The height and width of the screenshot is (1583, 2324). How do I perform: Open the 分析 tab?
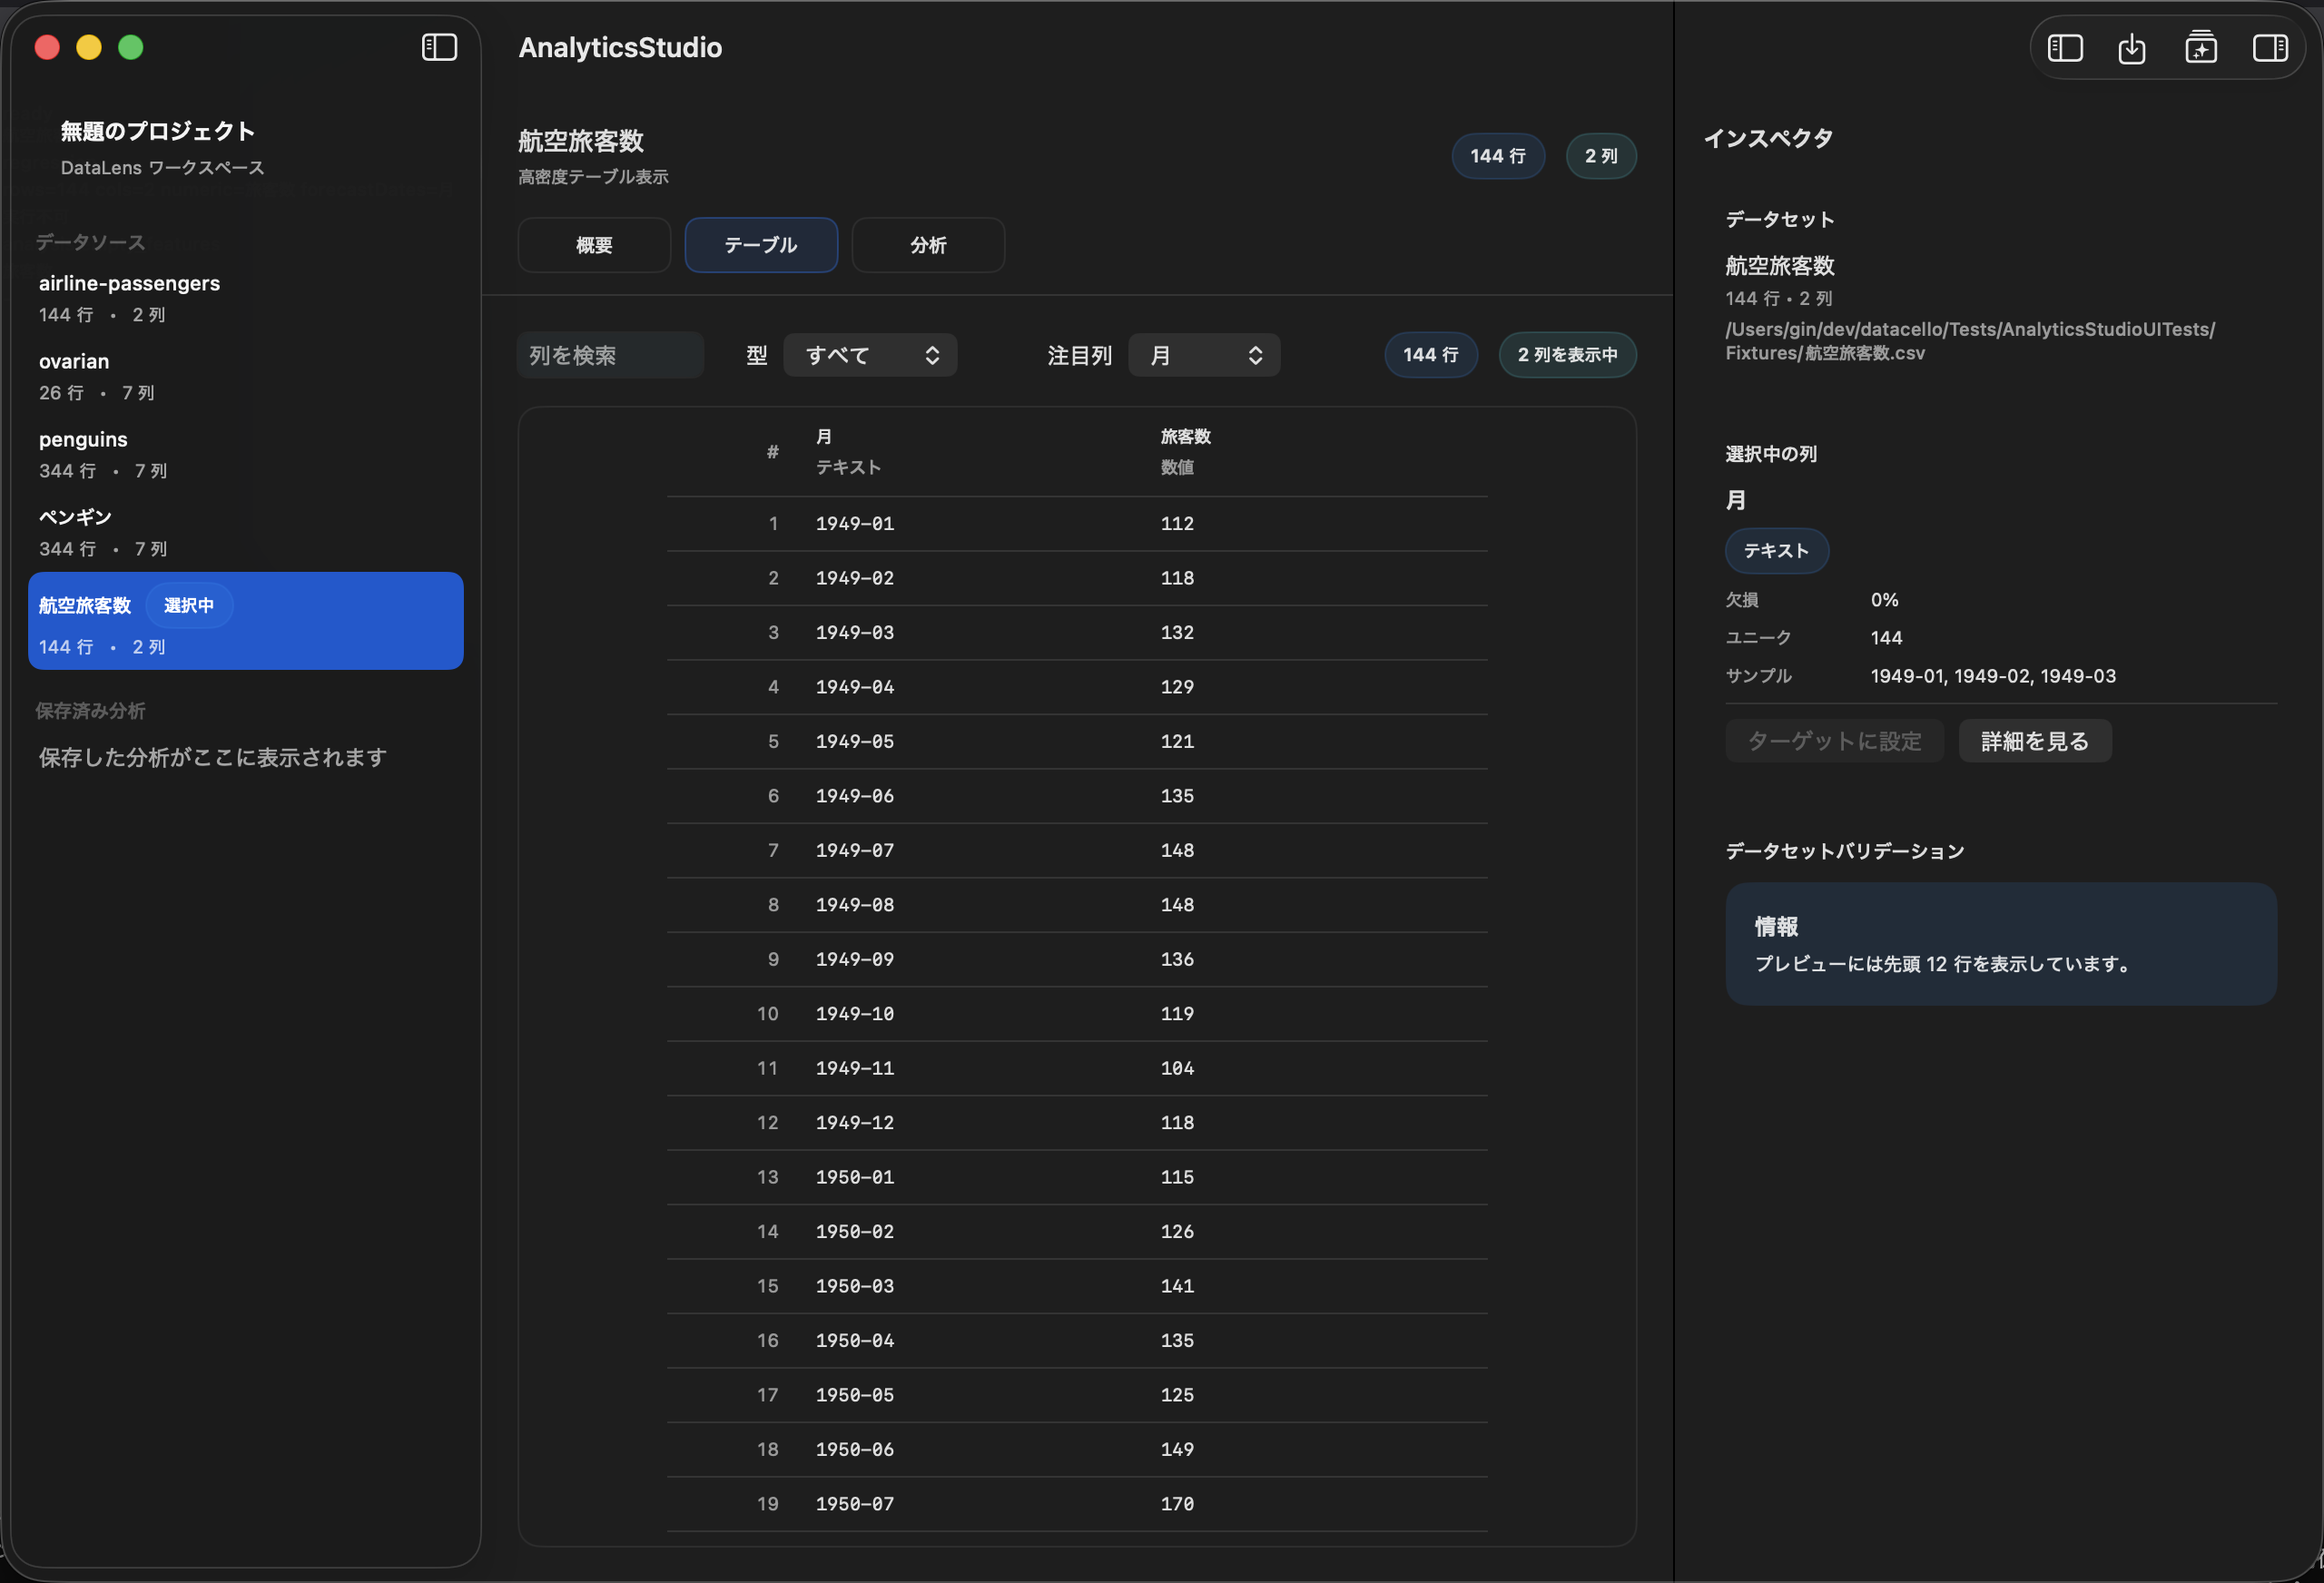click(928, 245)
